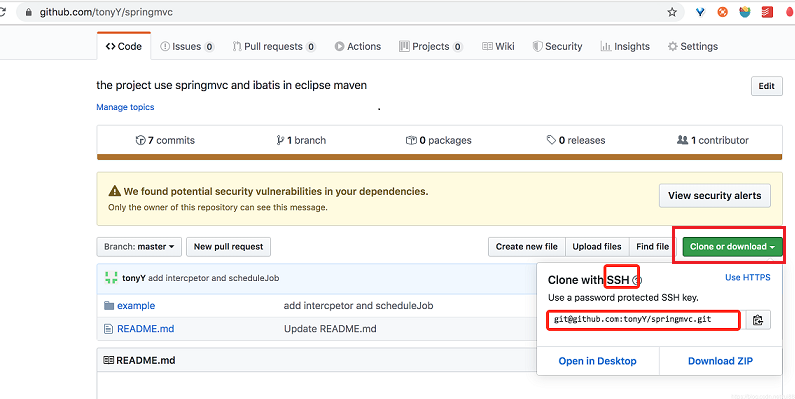The image size is (795, 399).
Task: Click tonyY's avatar in commit bar
Action: [x=111, y=278]
